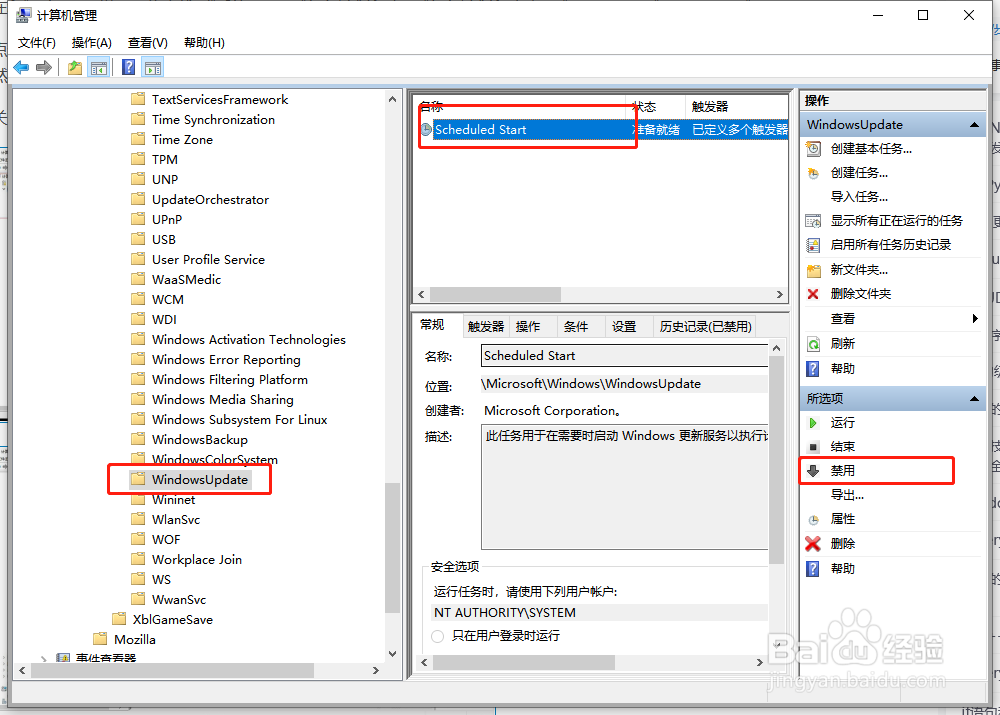Click the red X 删除 icon in 所选项
The image size is (1000, 715).
click(813, 543)
